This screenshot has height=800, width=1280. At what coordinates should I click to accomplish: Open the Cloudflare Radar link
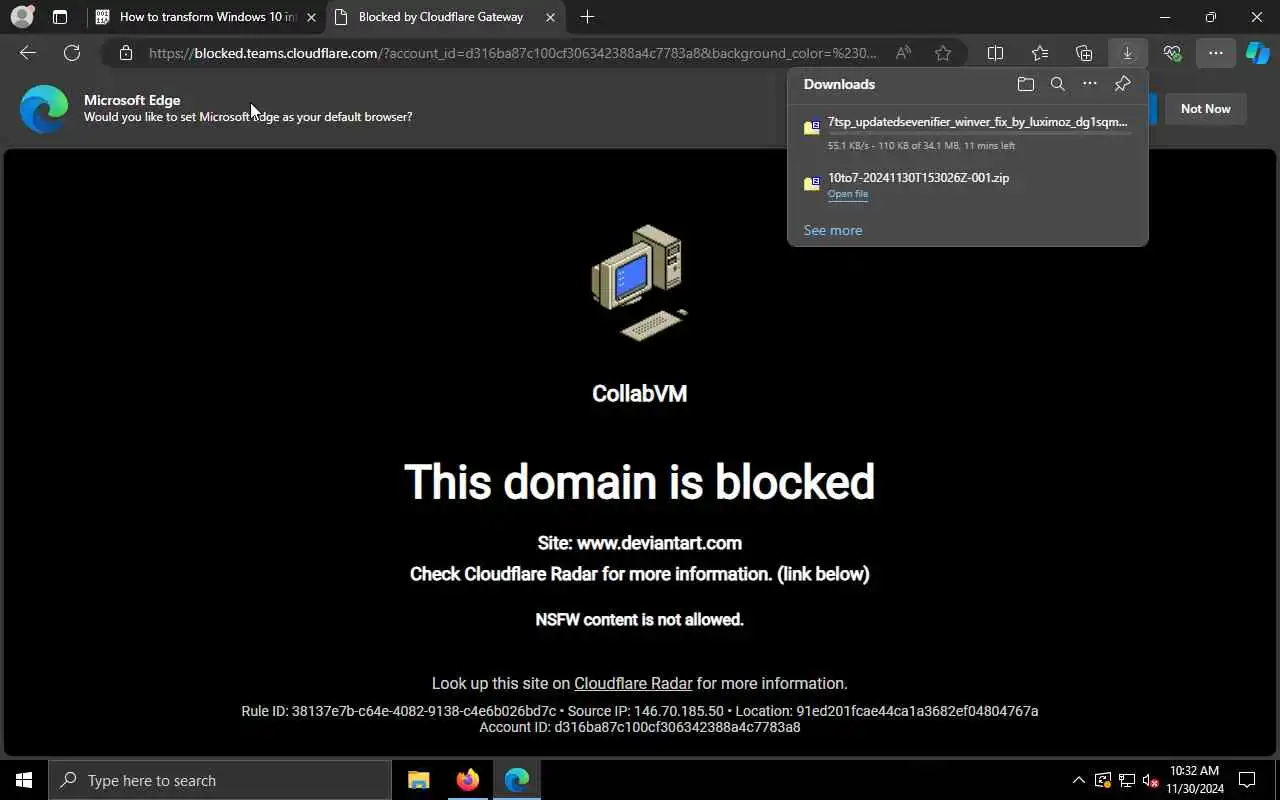coord(633,684)
